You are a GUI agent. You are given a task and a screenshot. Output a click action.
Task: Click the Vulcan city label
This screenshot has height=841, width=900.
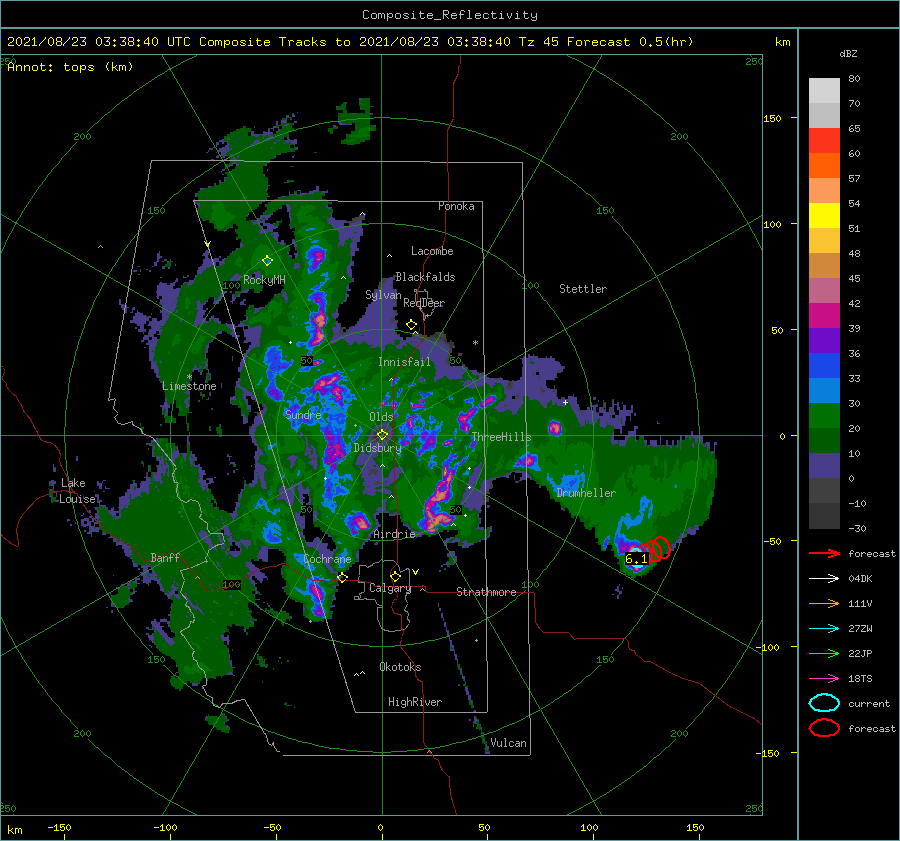pos(508,743)
